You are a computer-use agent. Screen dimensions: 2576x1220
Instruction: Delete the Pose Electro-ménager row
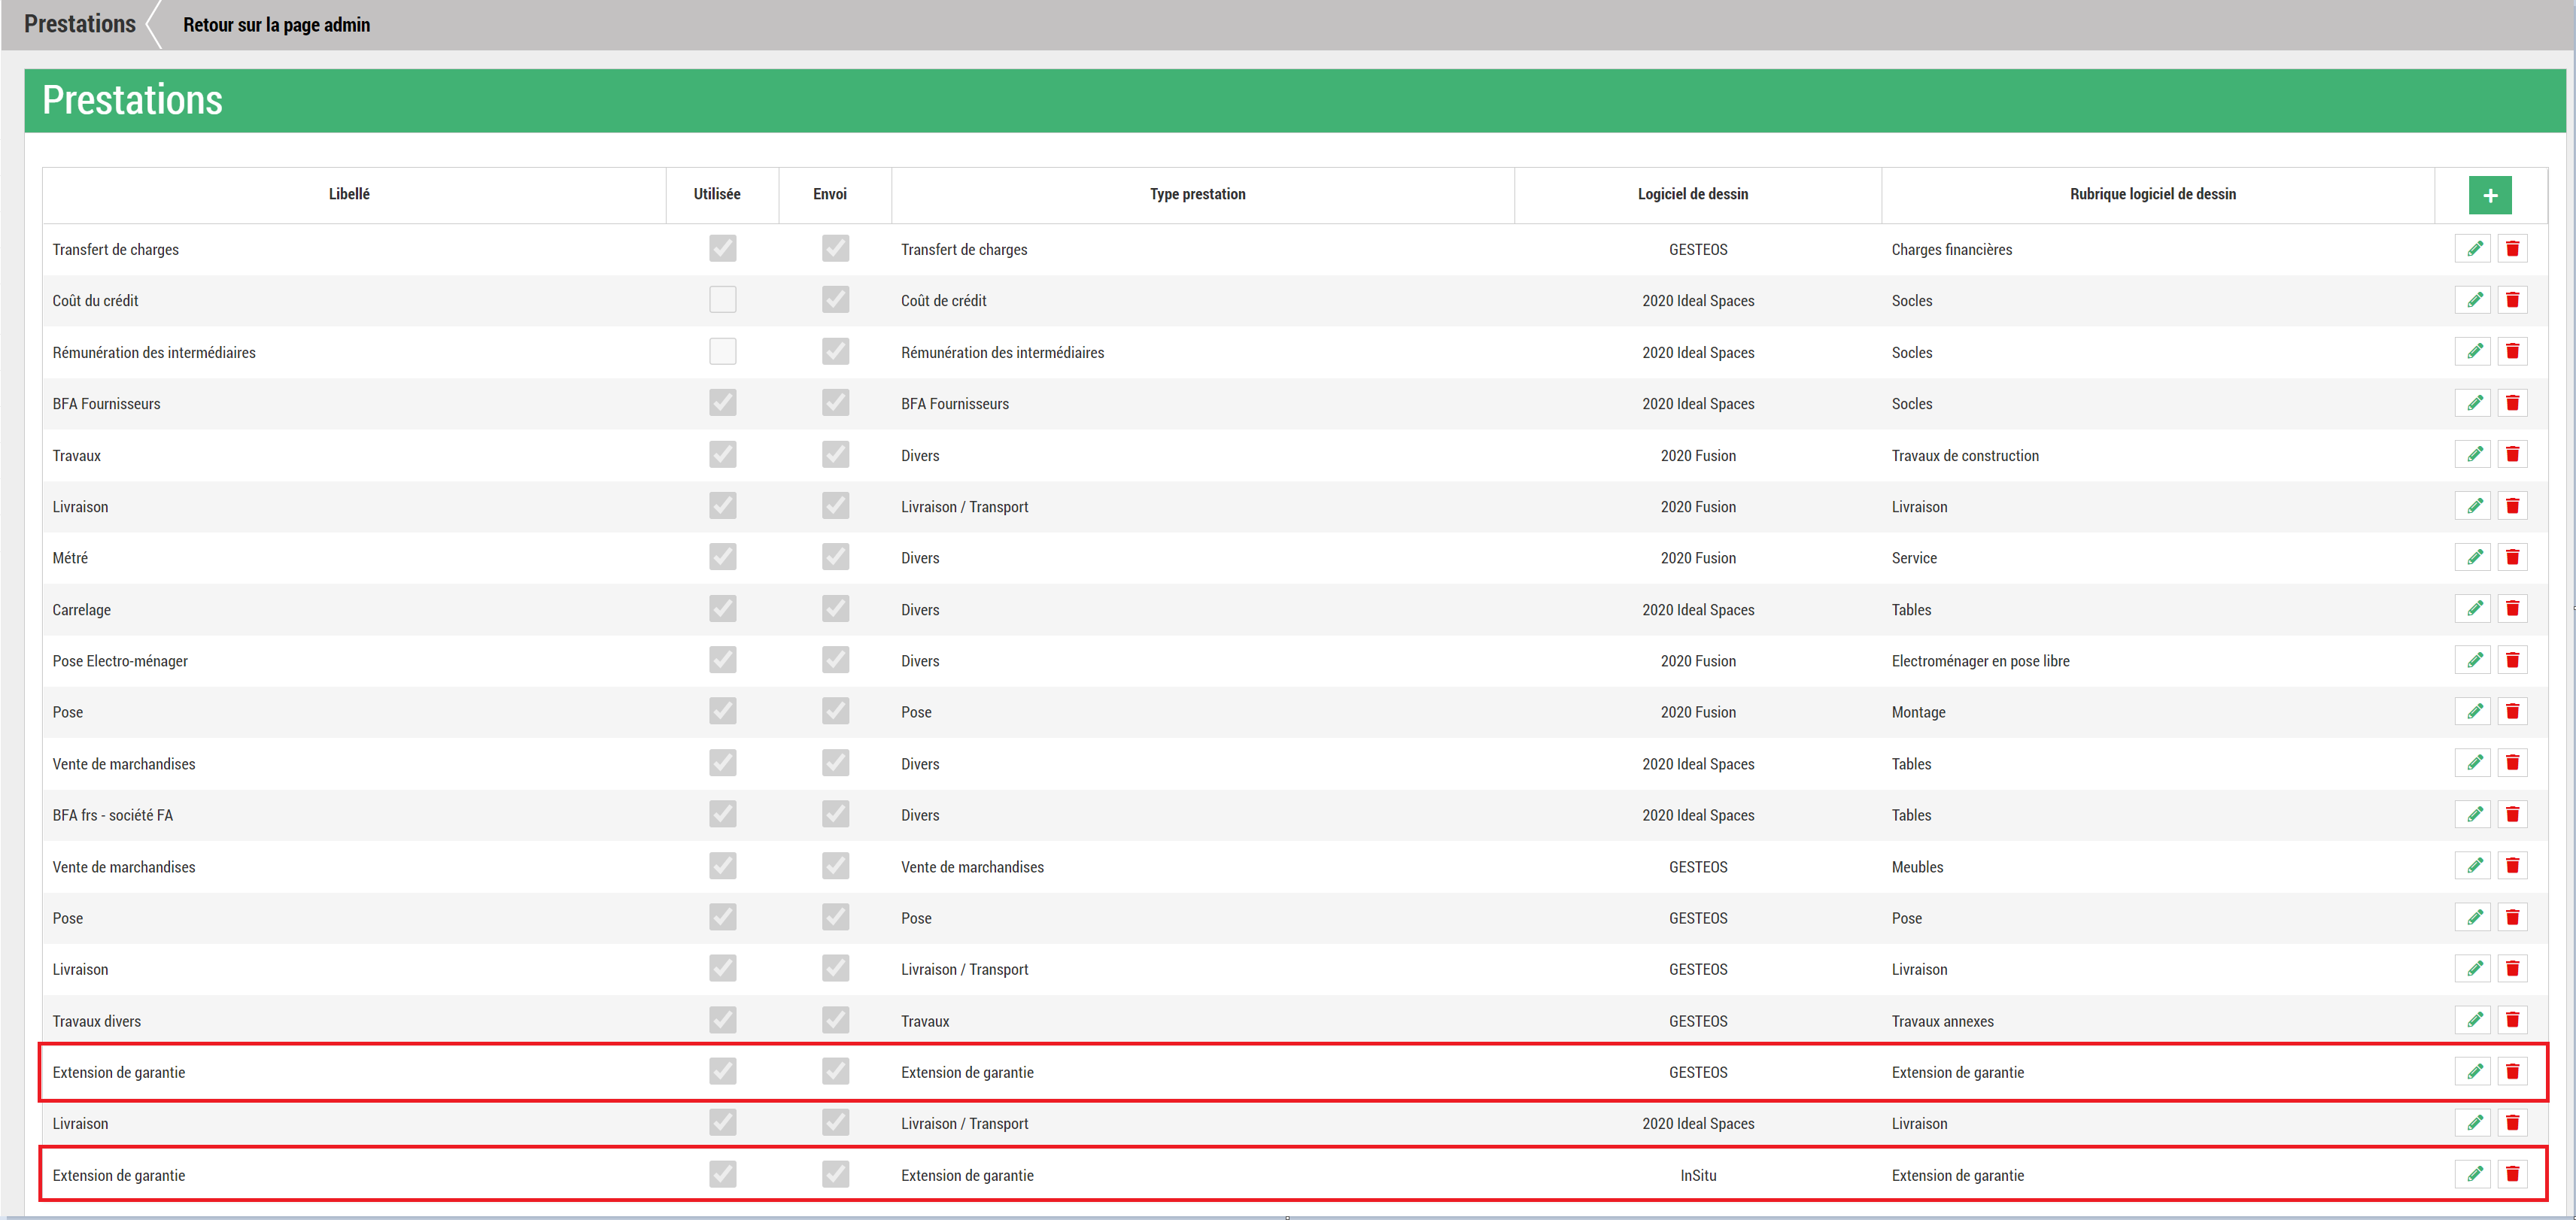point(2511,660)
